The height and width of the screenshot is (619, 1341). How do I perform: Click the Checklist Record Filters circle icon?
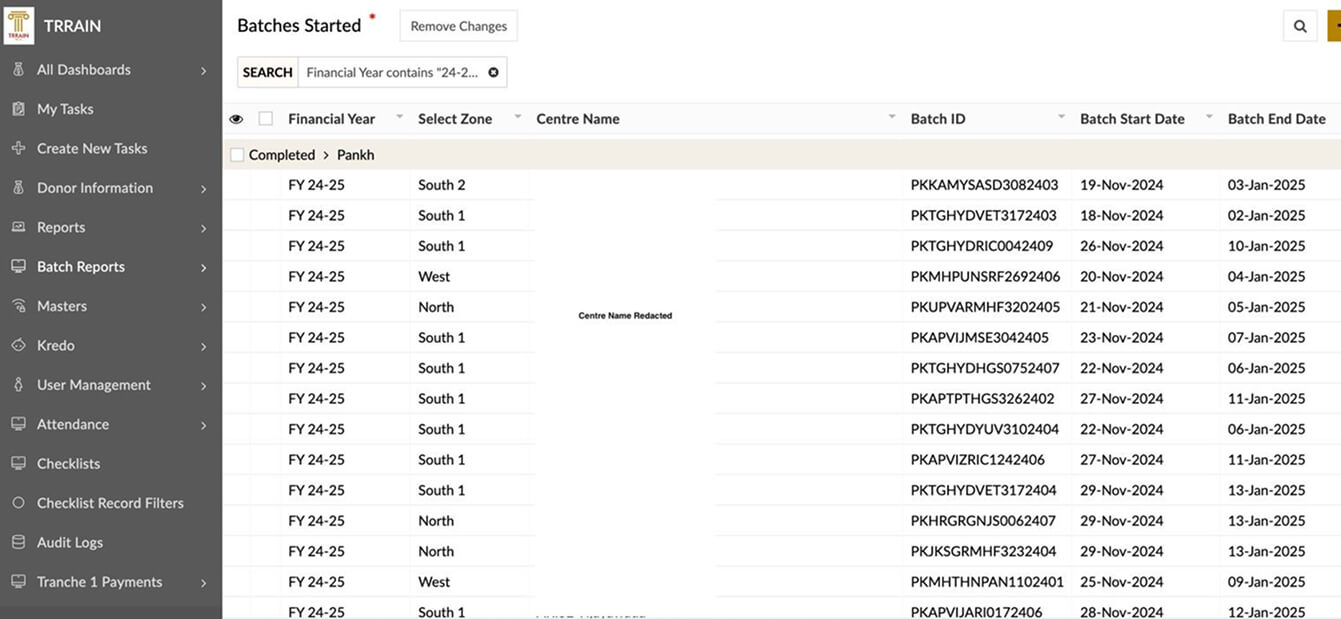(x=18, y=503)
